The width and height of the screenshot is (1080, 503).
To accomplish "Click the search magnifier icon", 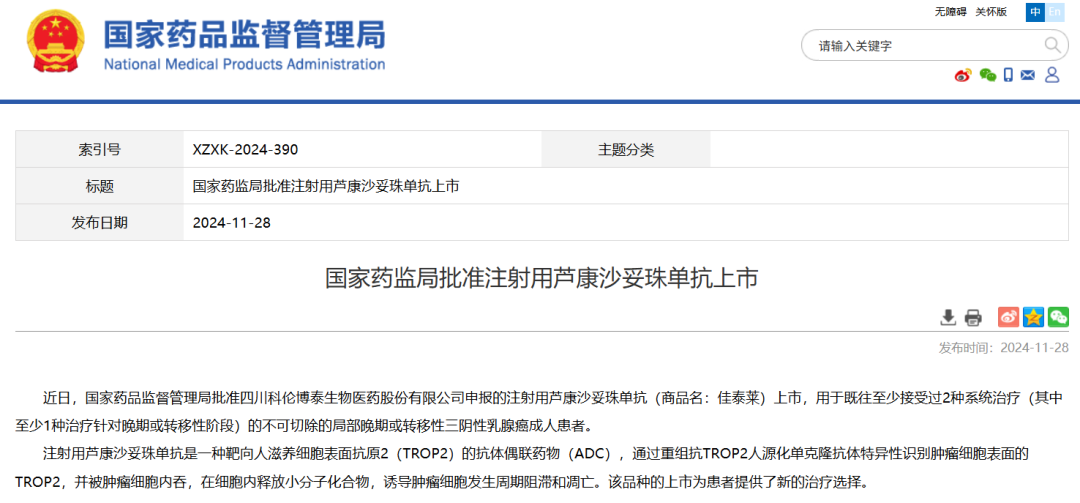I will pos(1053,45).
